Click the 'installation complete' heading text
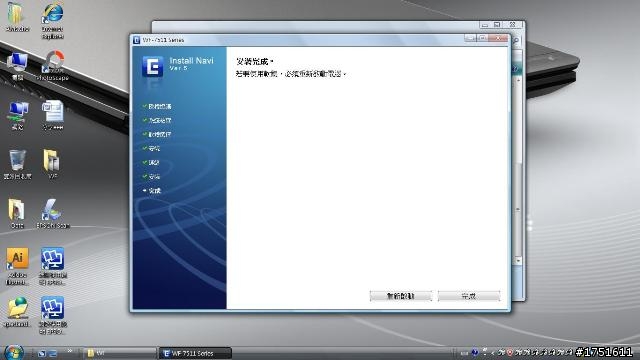Screen dimensions: 640x360 (x=254, y=62)
